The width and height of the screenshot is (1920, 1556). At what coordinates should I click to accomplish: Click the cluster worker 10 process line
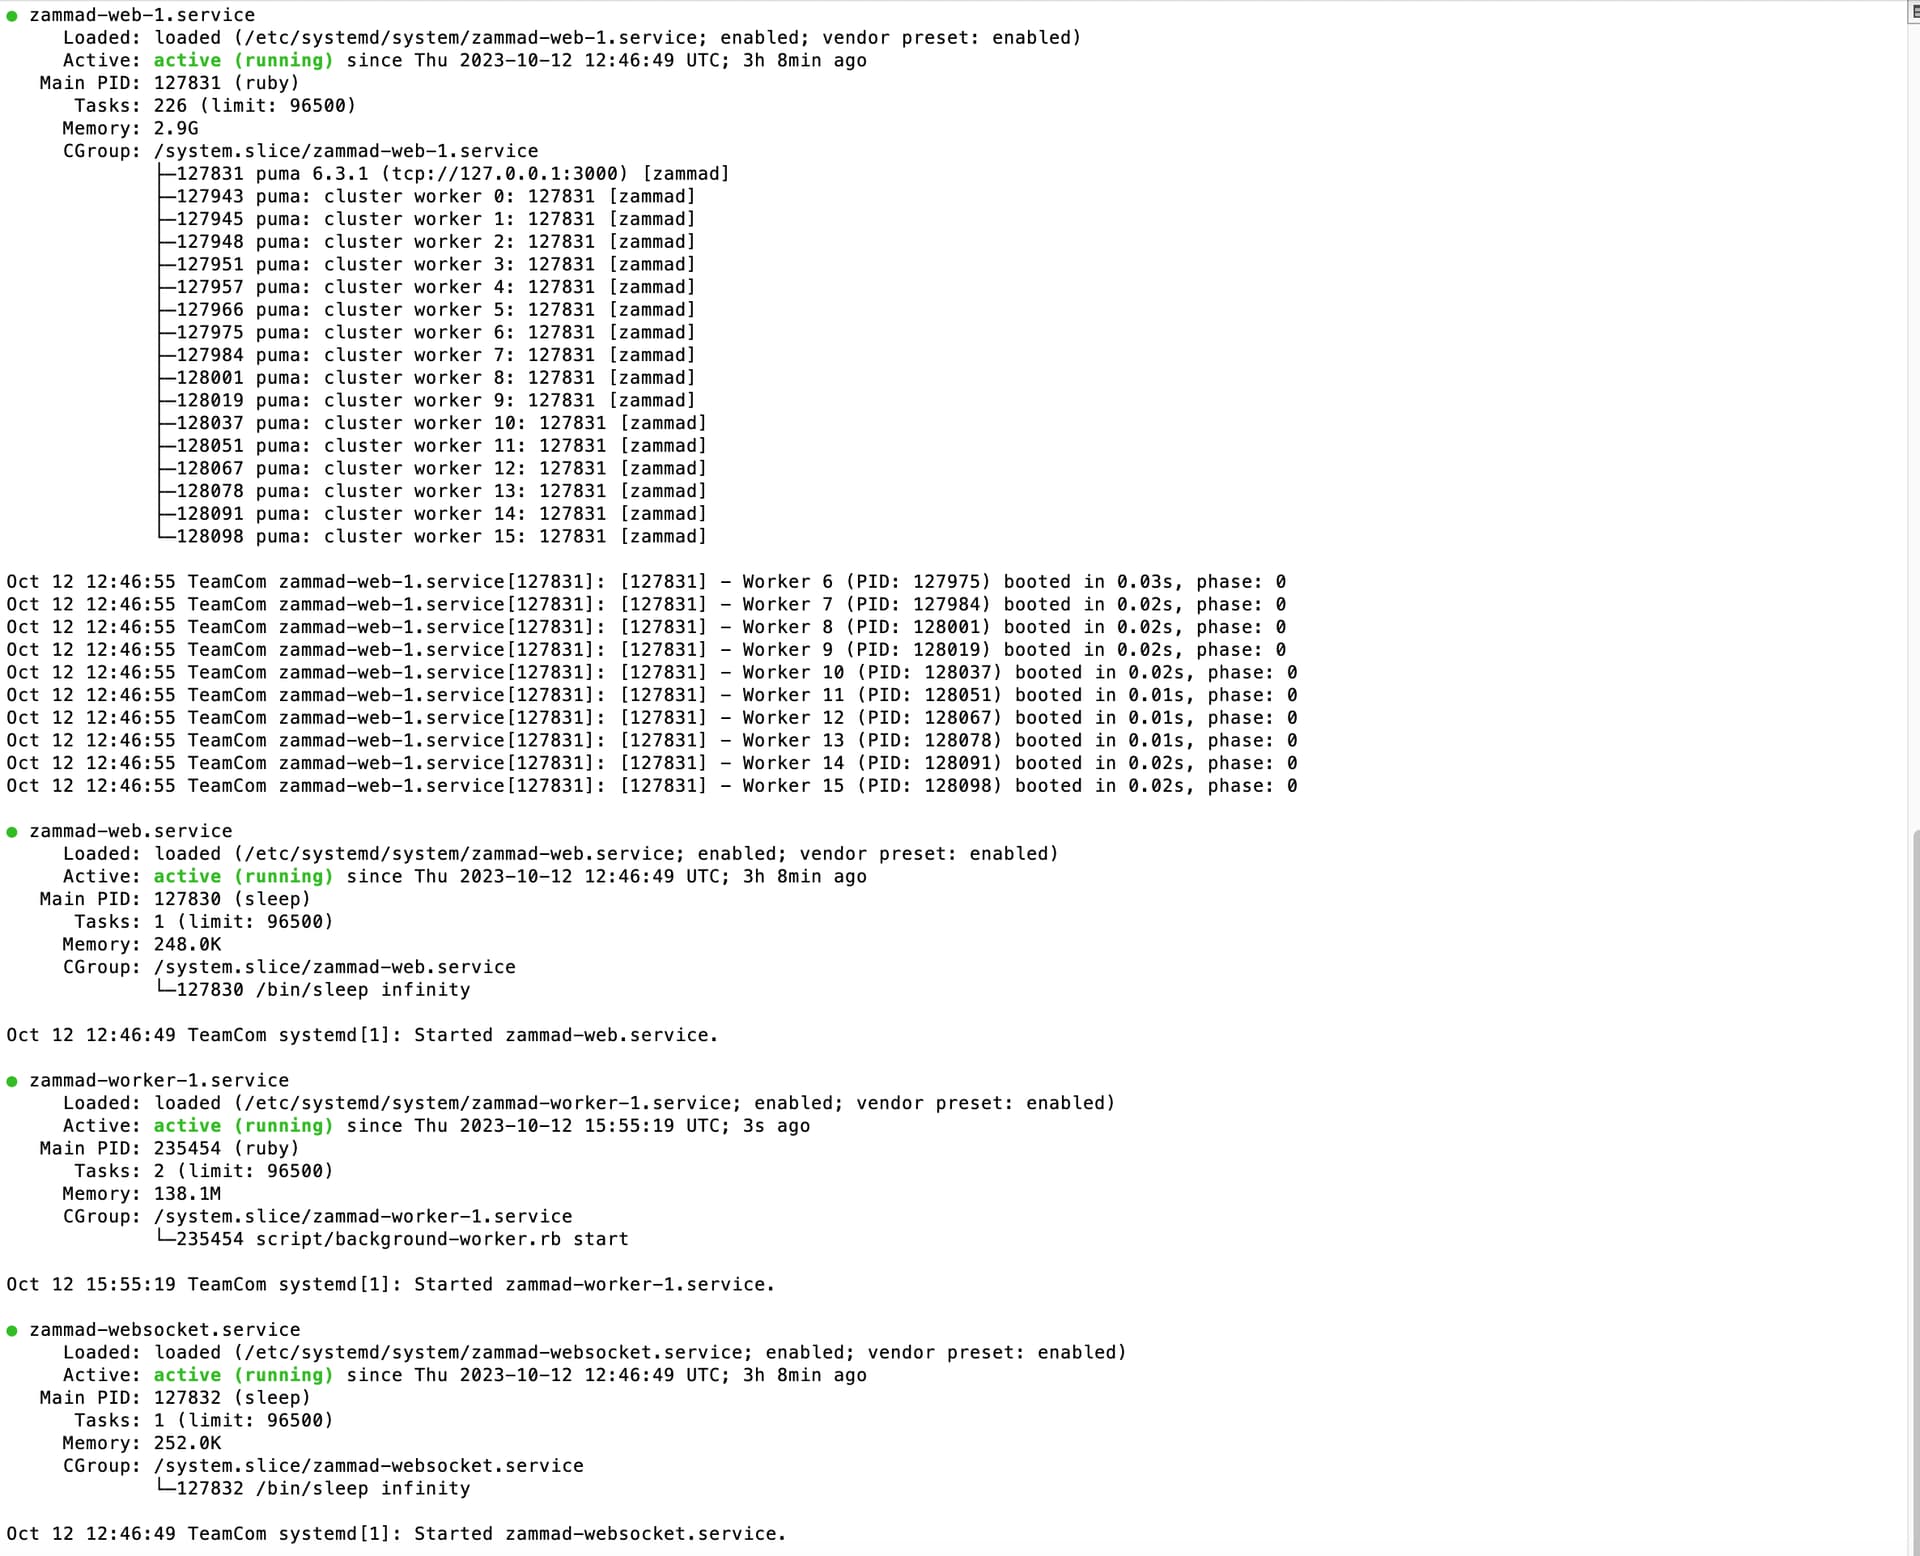(433, 423)
